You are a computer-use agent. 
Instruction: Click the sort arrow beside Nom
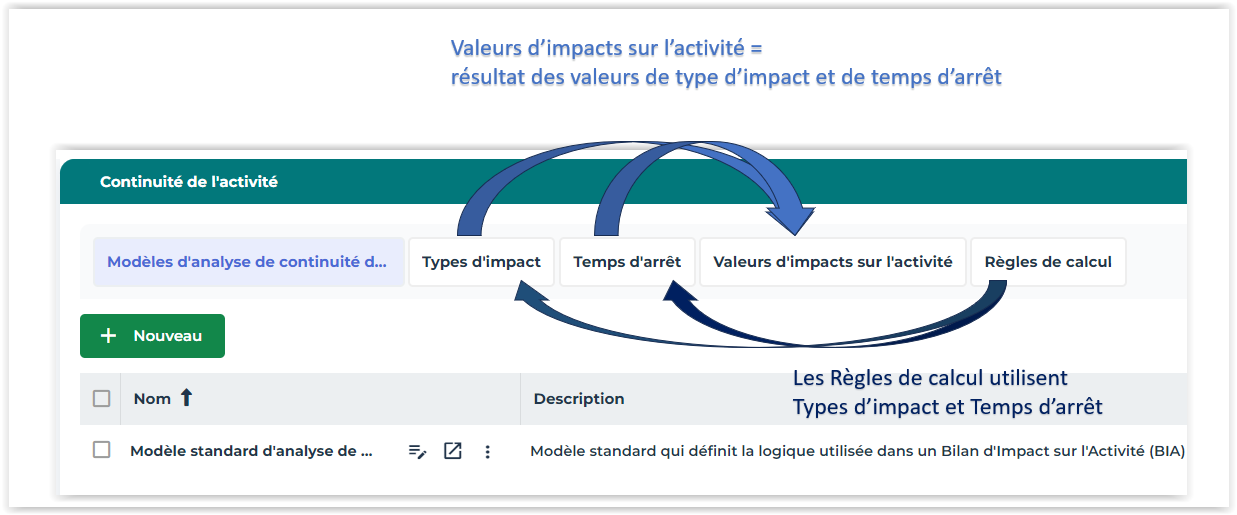click(186, 398)
